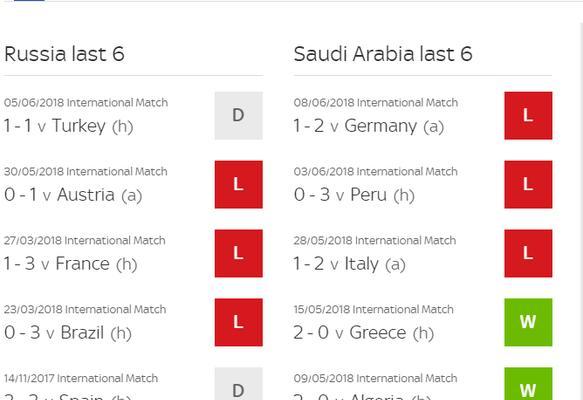Click the Saudi Arabia last 6 heading
Screen dimensions: 583x400
click(383, 54)
